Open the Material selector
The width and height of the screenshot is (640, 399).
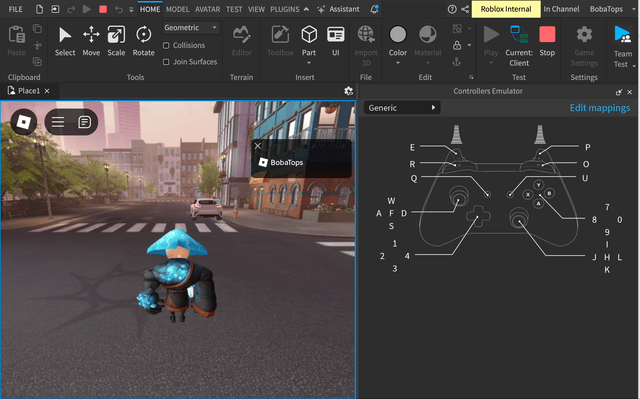[428, 41]
